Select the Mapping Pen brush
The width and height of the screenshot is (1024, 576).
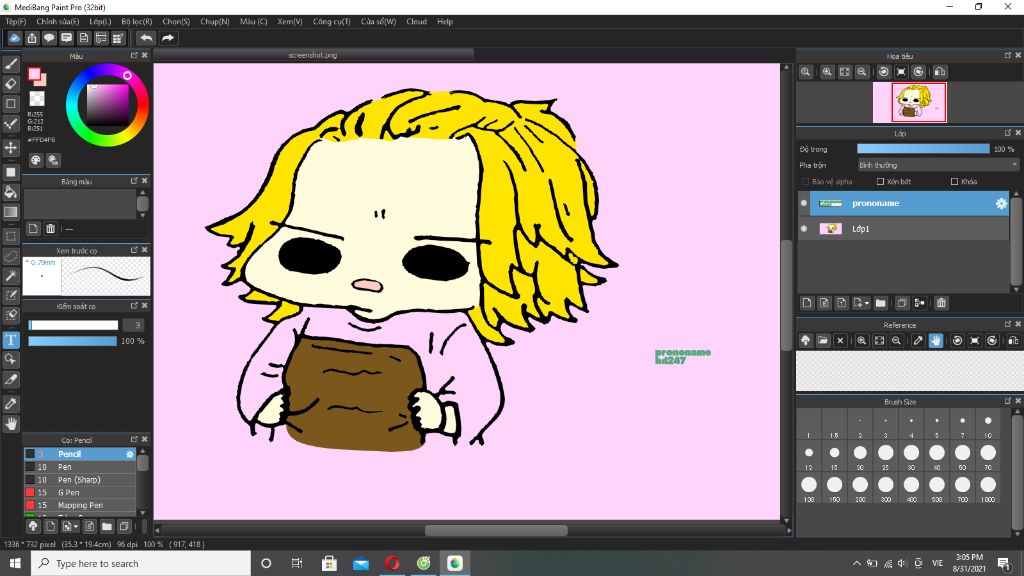click(x=80, y=505)
